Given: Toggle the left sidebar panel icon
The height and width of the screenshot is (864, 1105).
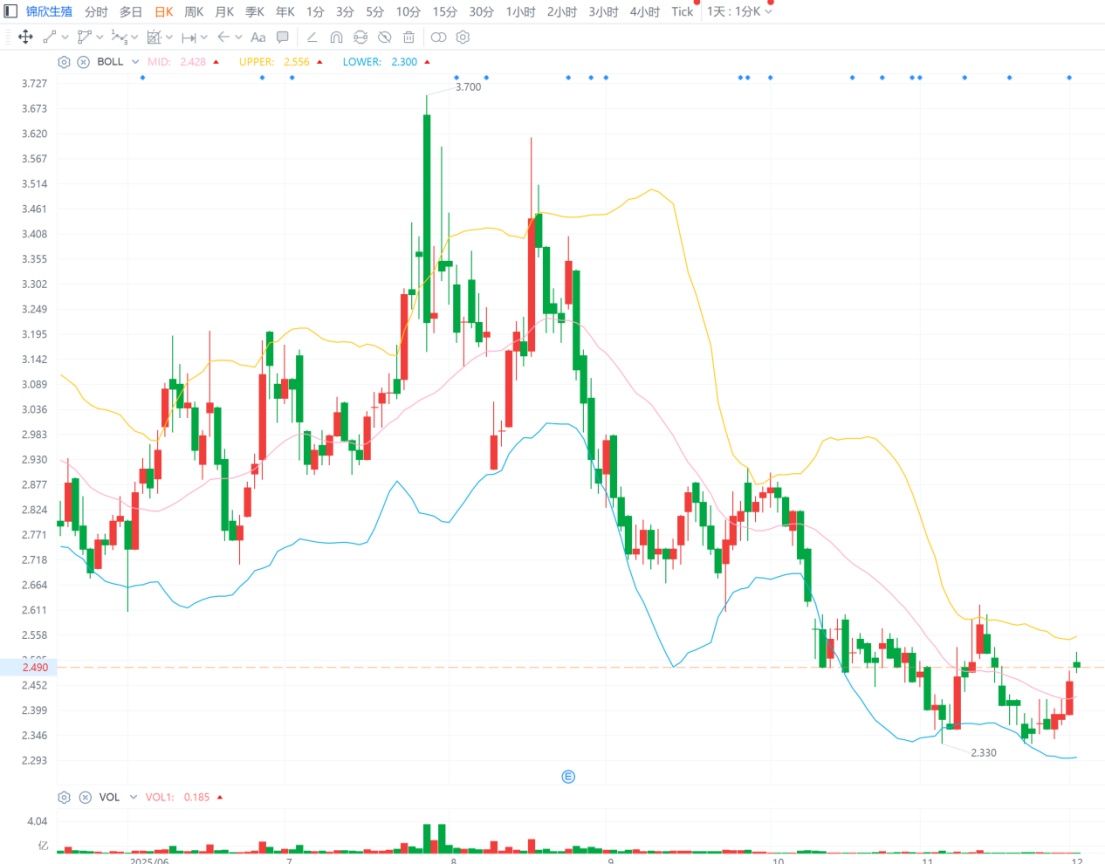Looking at the screenshot, I should coord(11,11).
